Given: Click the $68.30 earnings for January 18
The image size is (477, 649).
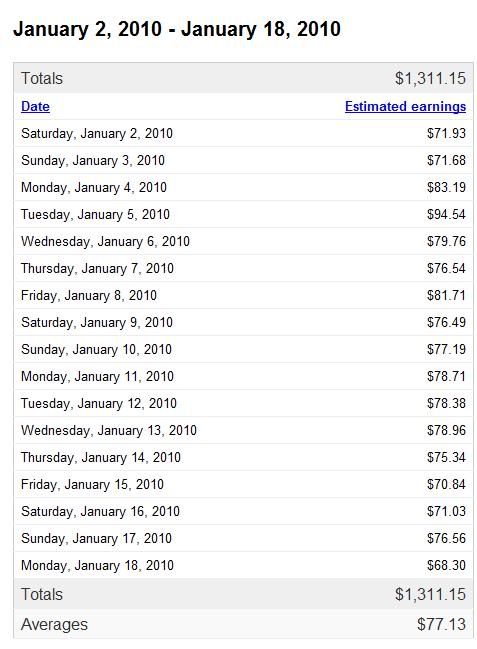Looking at the screenshot, I should click(x=446, y=565).
